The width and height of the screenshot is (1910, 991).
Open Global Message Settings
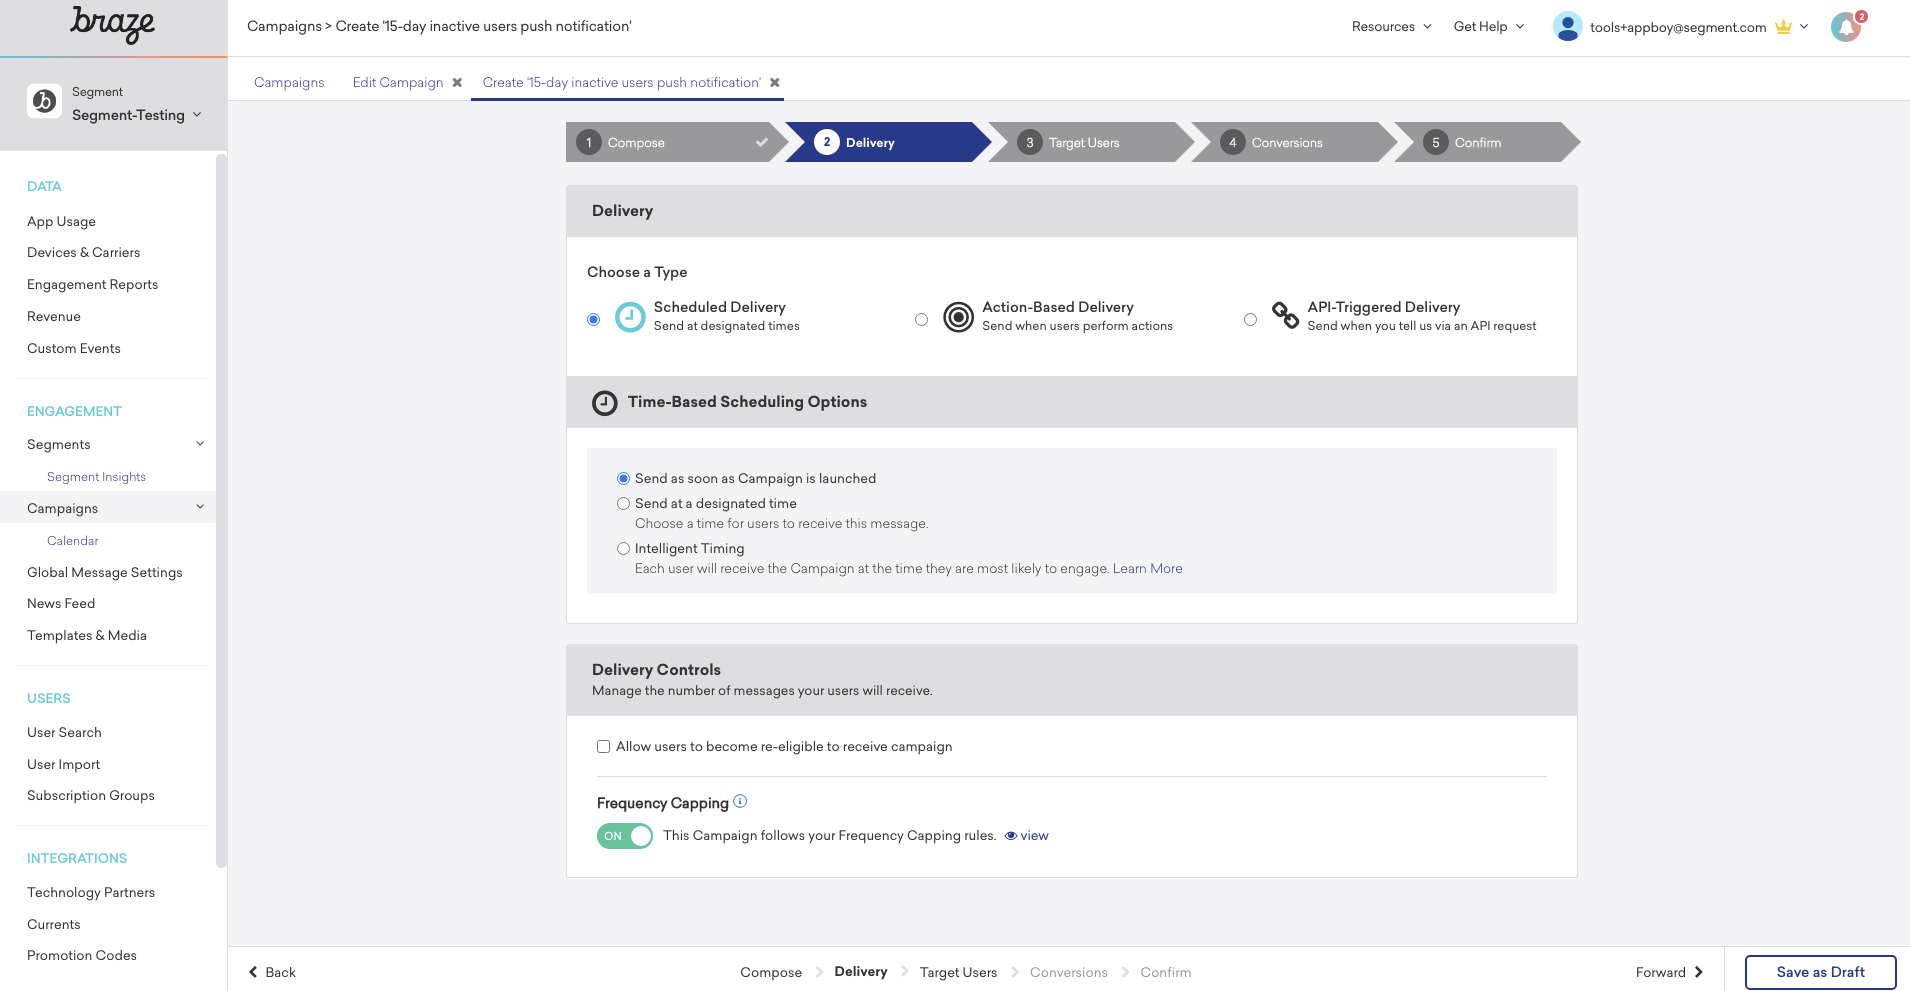tap(105, 573)
